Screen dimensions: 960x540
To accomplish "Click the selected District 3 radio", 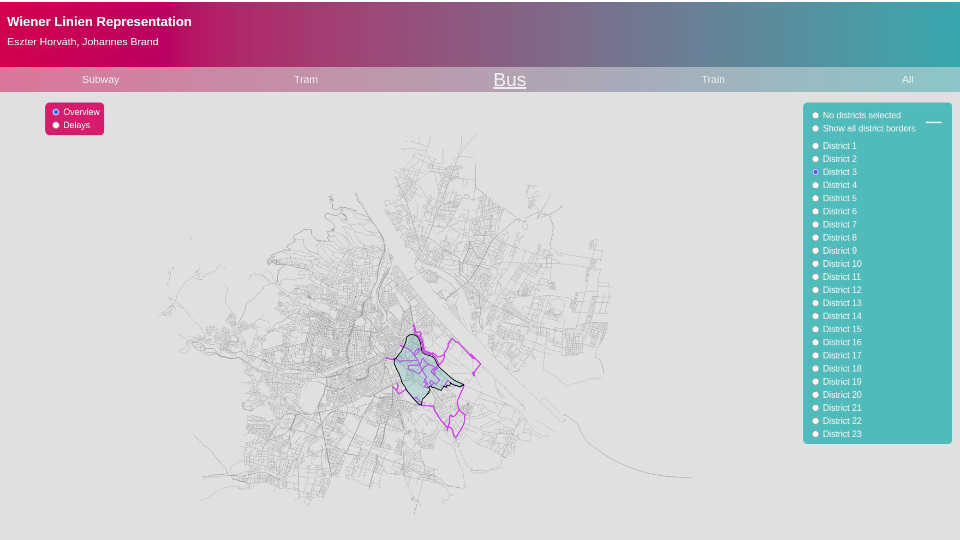I will click(x=816, y=172).
